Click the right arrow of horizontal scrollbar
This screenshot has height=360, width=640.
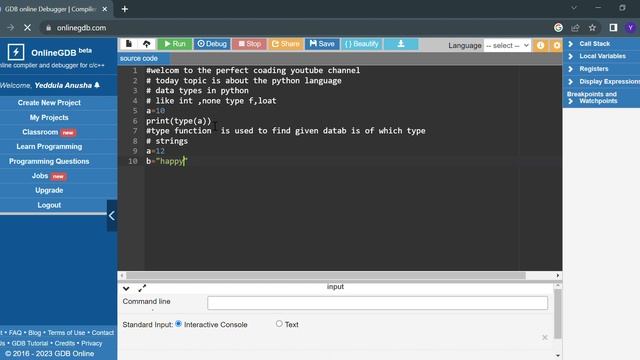pyautogui.click(x=558, y=276)
